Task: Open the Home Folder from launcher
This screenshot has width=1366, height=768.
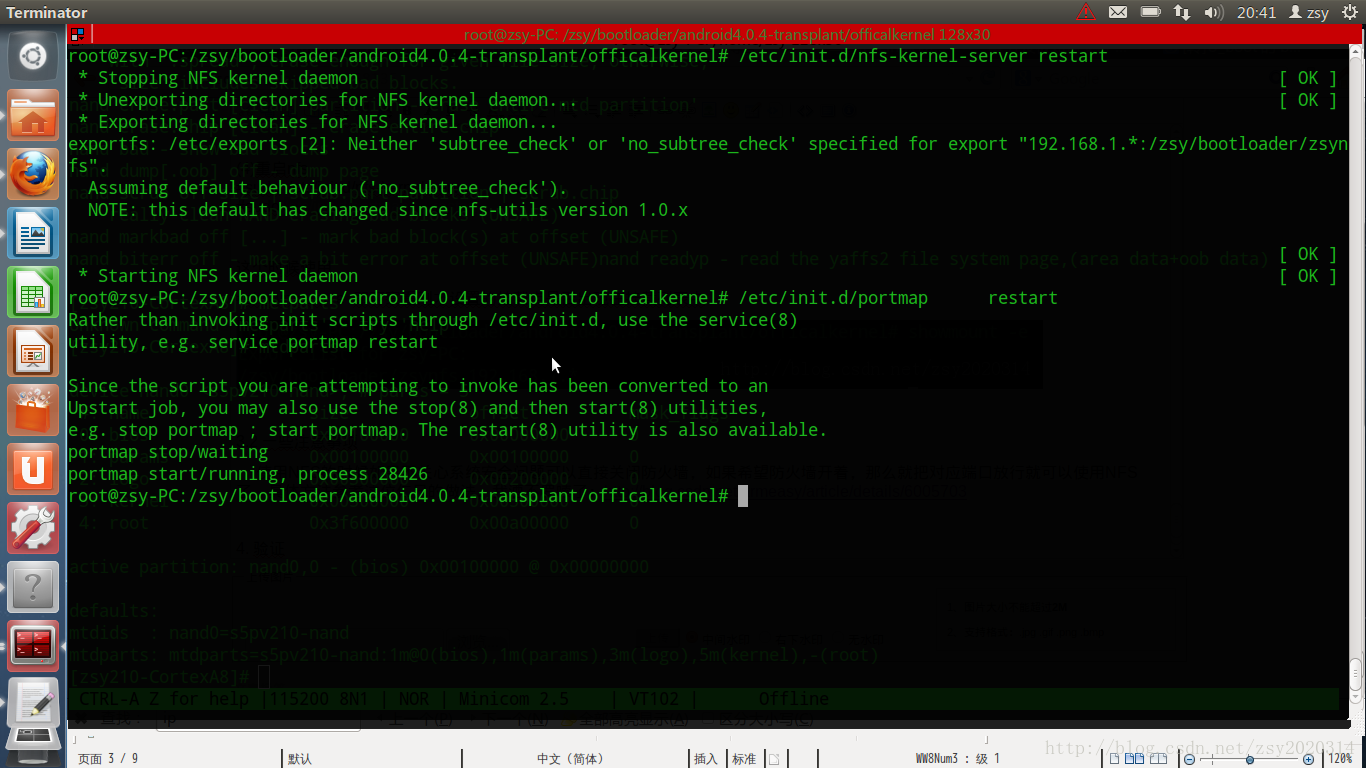Action: point(33,116)
